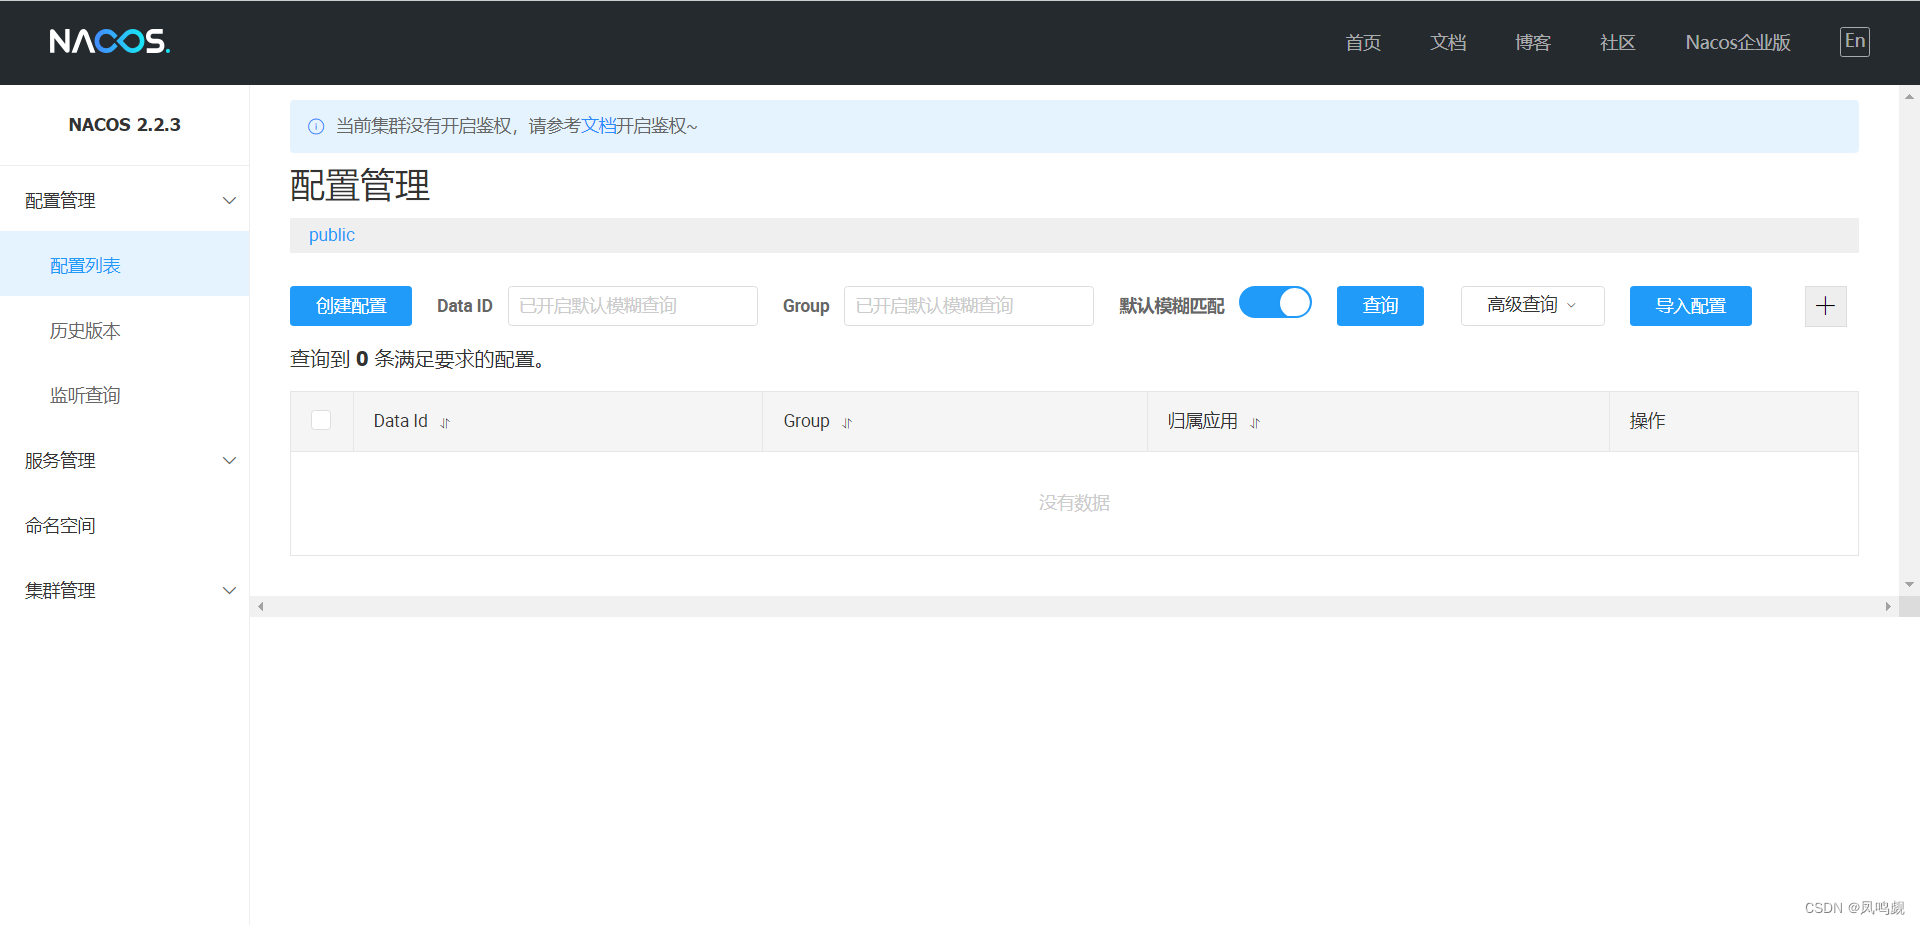Focus the Group input field
The width and height of the screenshot is (1920, 925).
[969, 306]
